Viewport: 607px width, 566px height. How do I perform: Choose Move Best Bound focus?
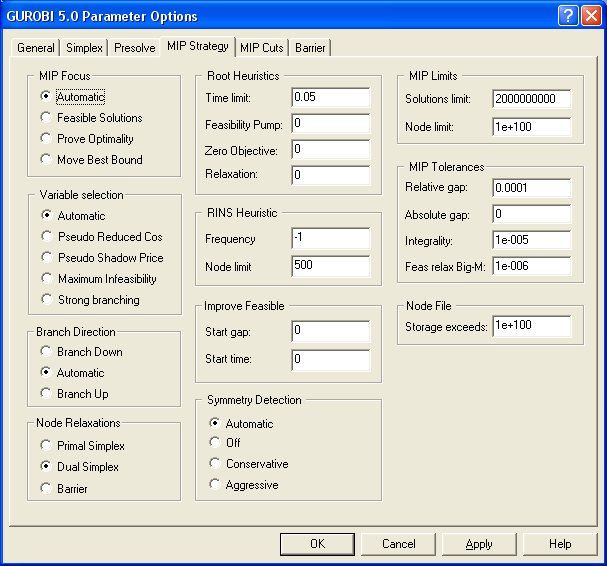point(91,160)
